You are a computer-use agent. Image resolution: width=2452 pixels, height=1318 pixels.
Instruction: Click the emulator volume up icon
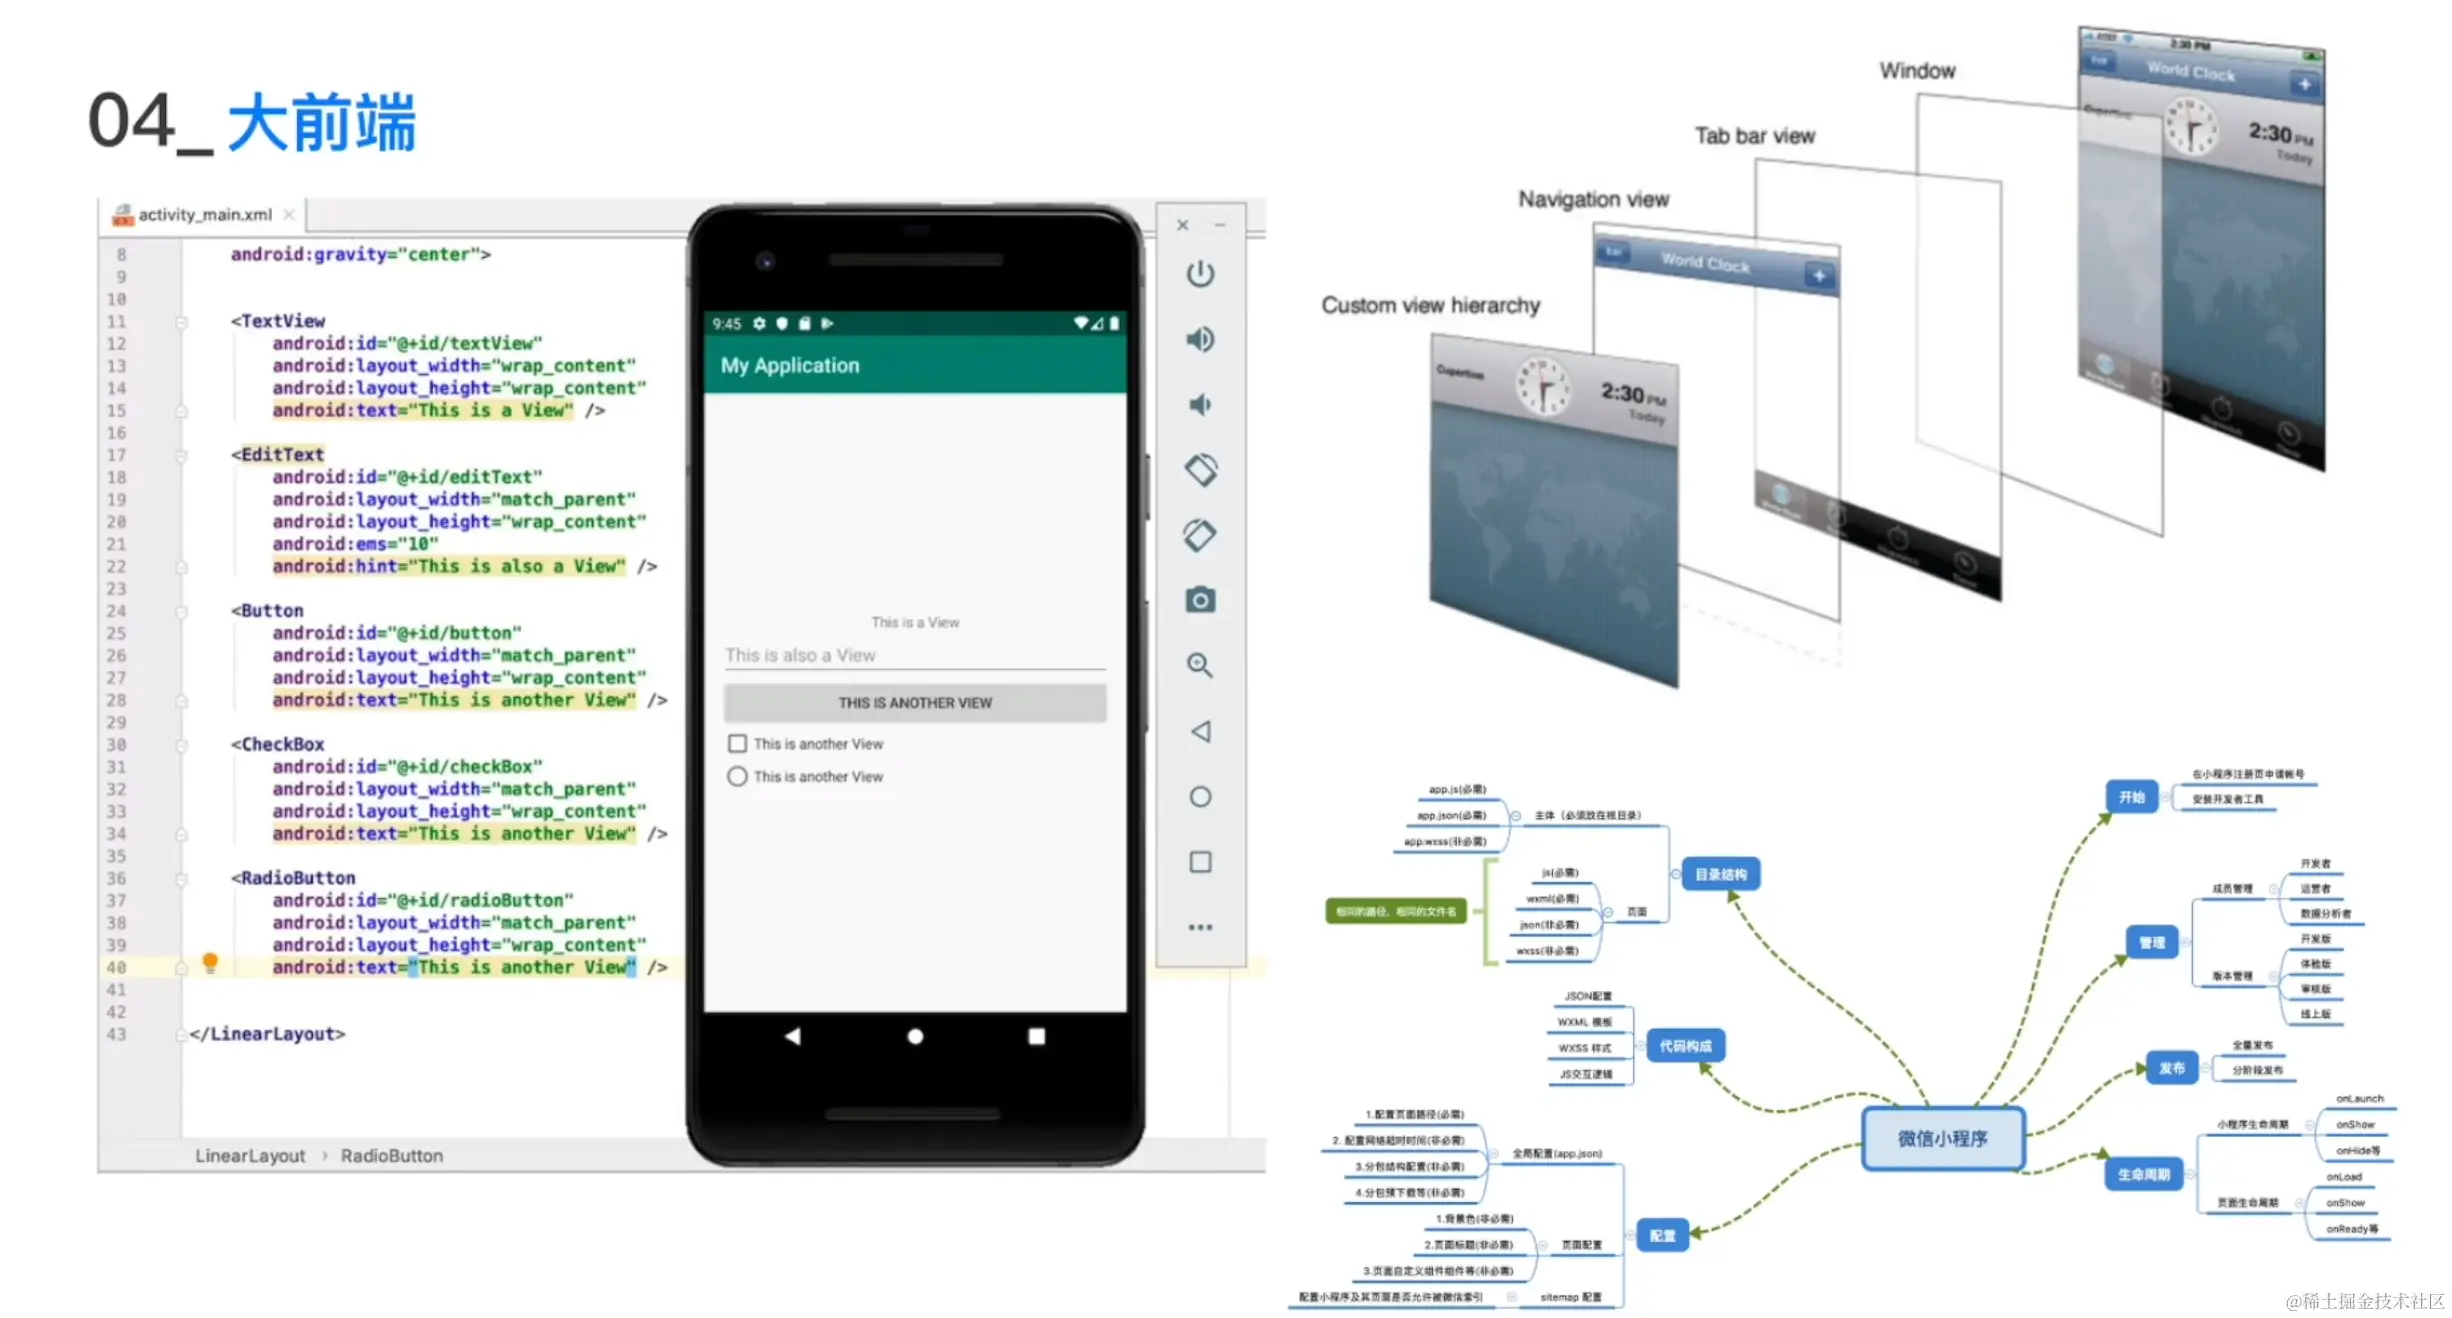[1200, 339]
